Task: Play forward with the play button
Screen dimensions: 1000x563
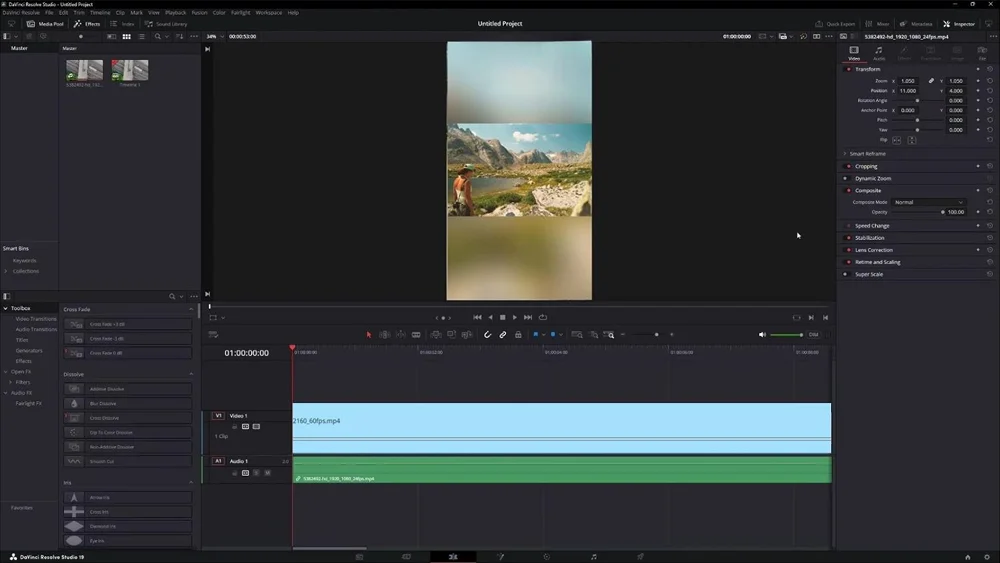Action: 515,317
